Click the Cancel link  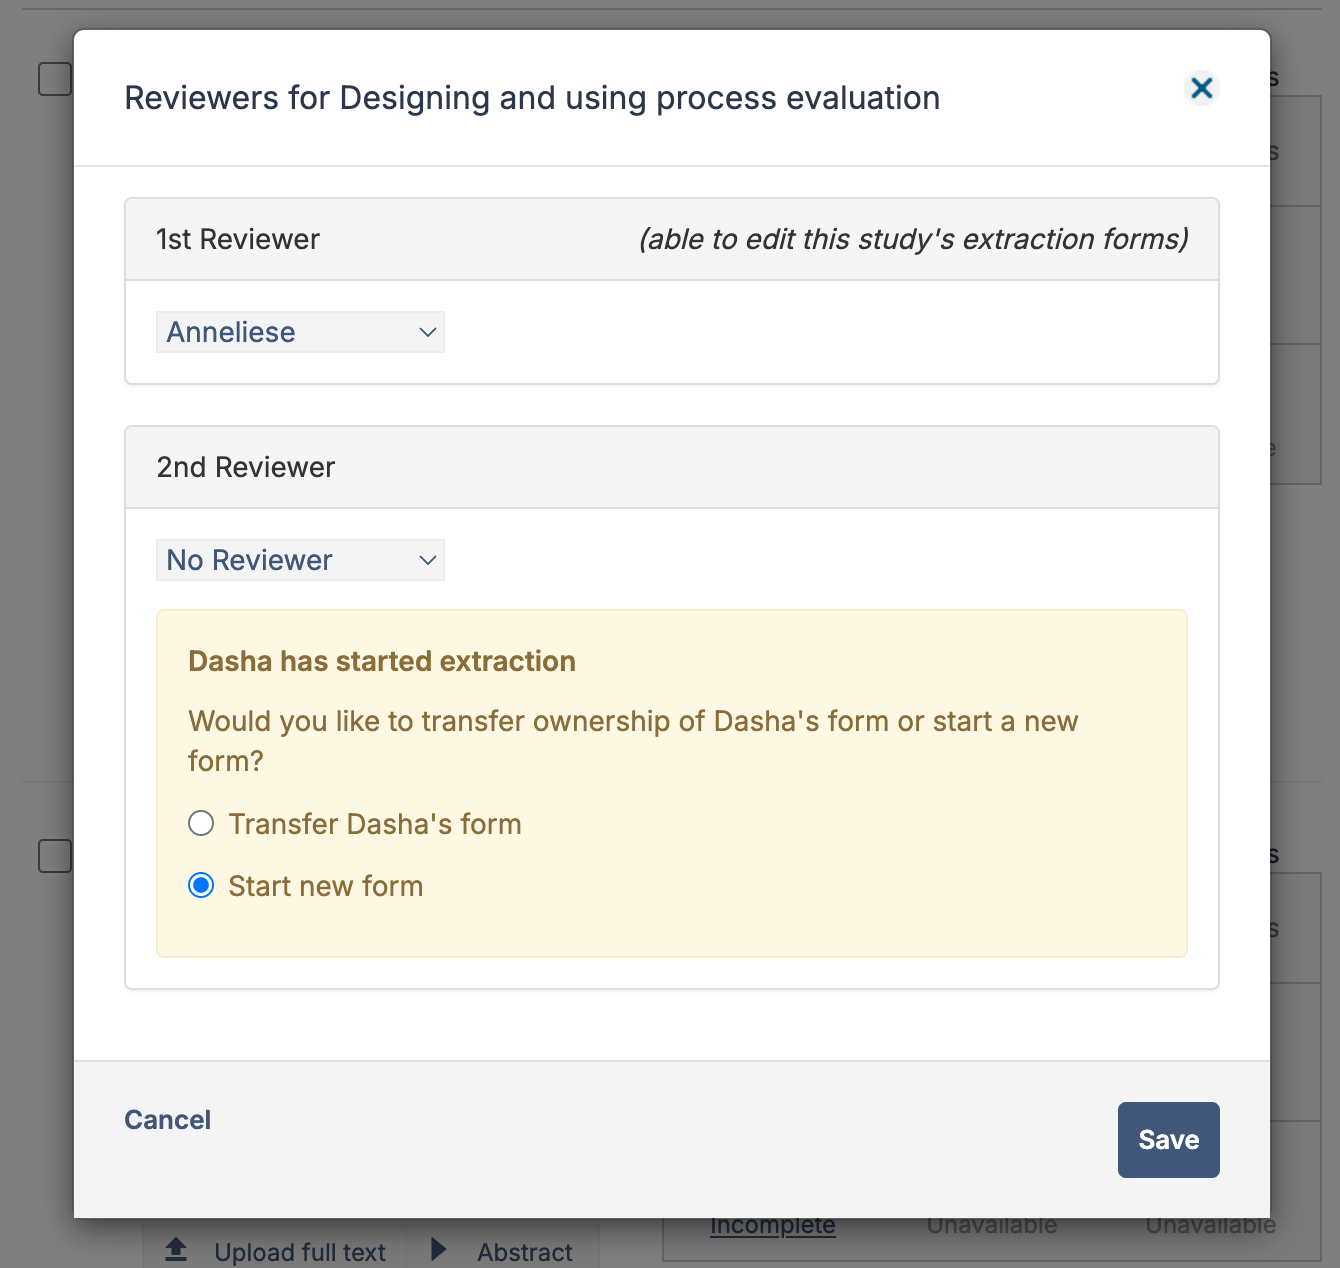[167, 1119]
